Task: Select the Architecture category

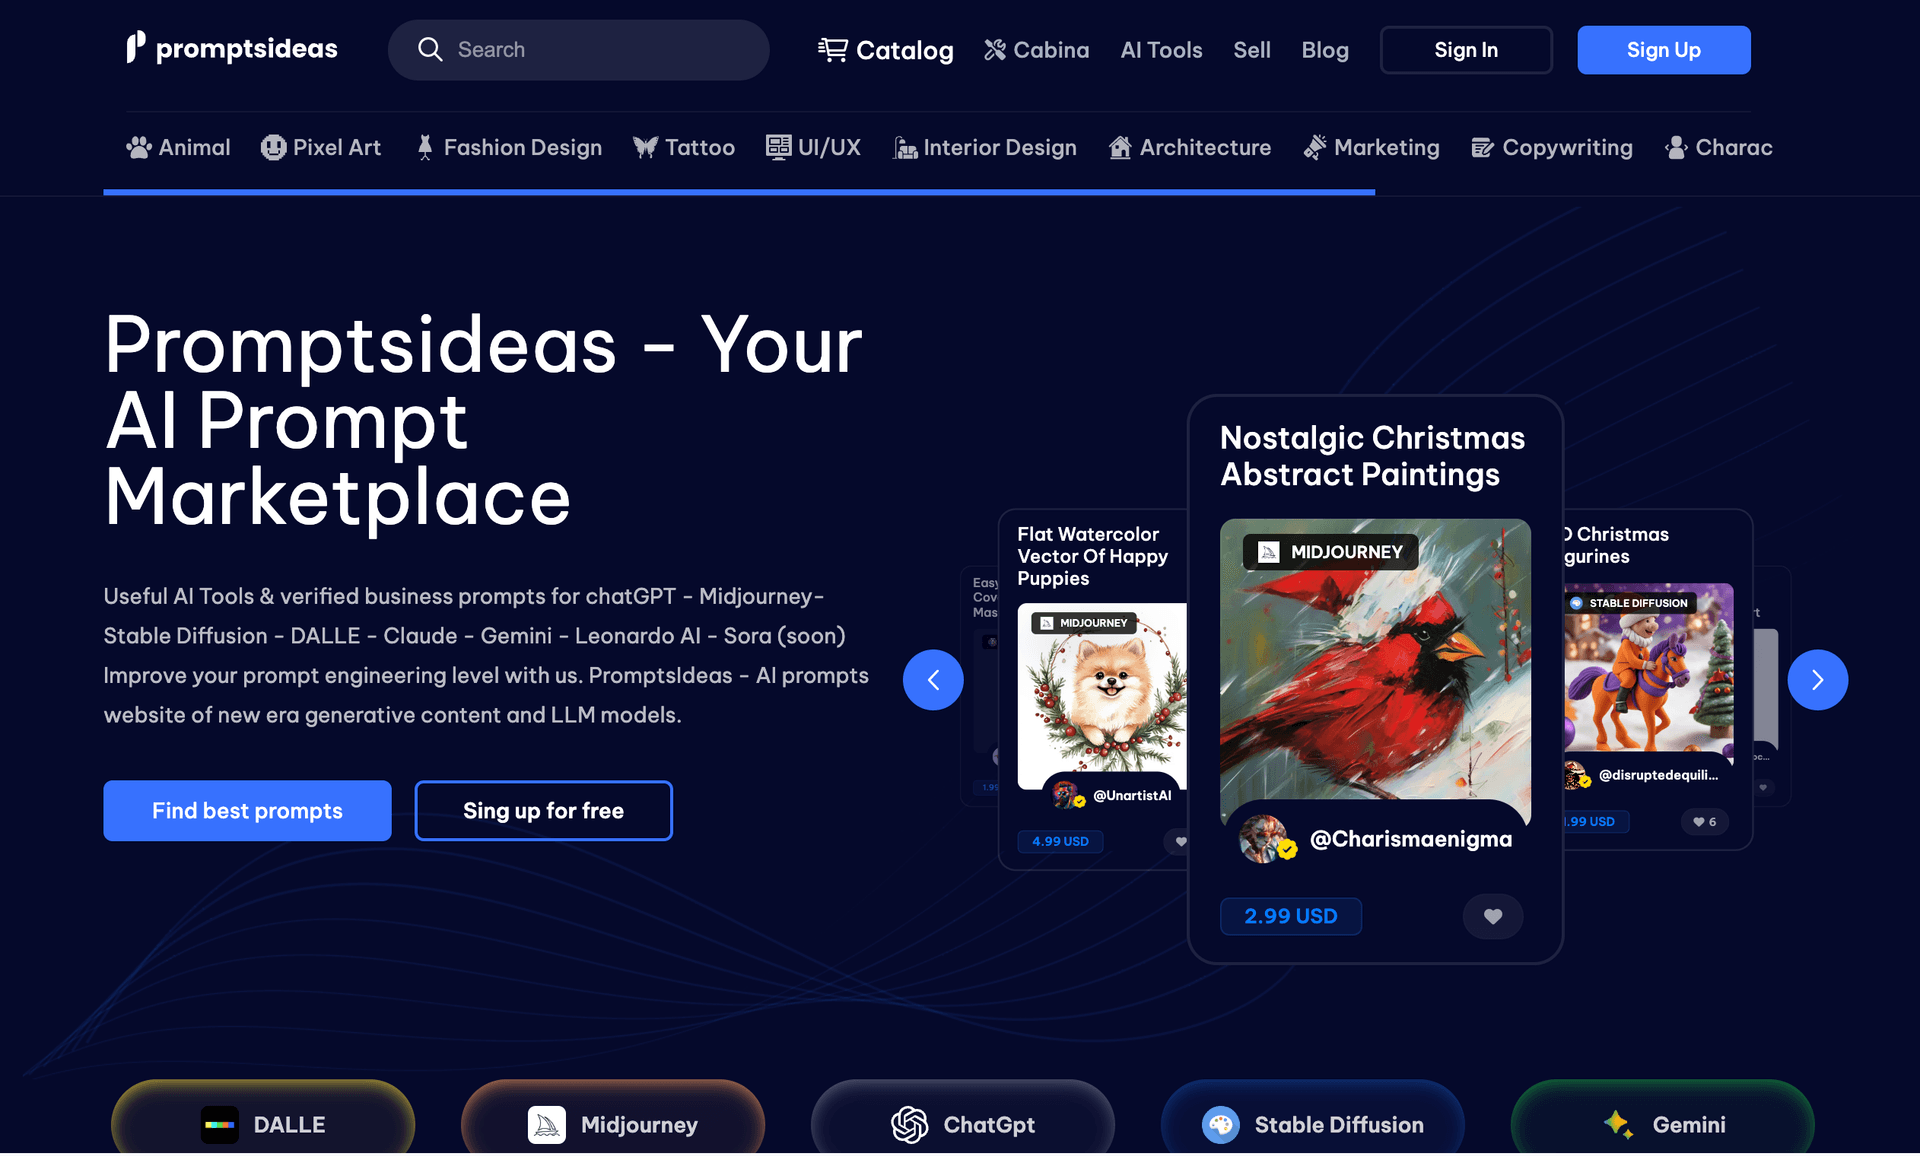Action: point(1190,147)
